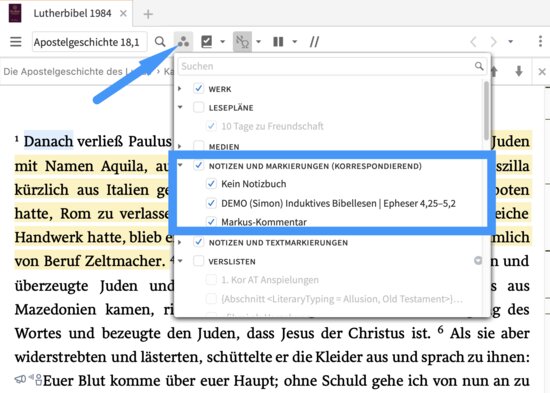Click the word Zeltmacher in the text

[x=125, y=261]
